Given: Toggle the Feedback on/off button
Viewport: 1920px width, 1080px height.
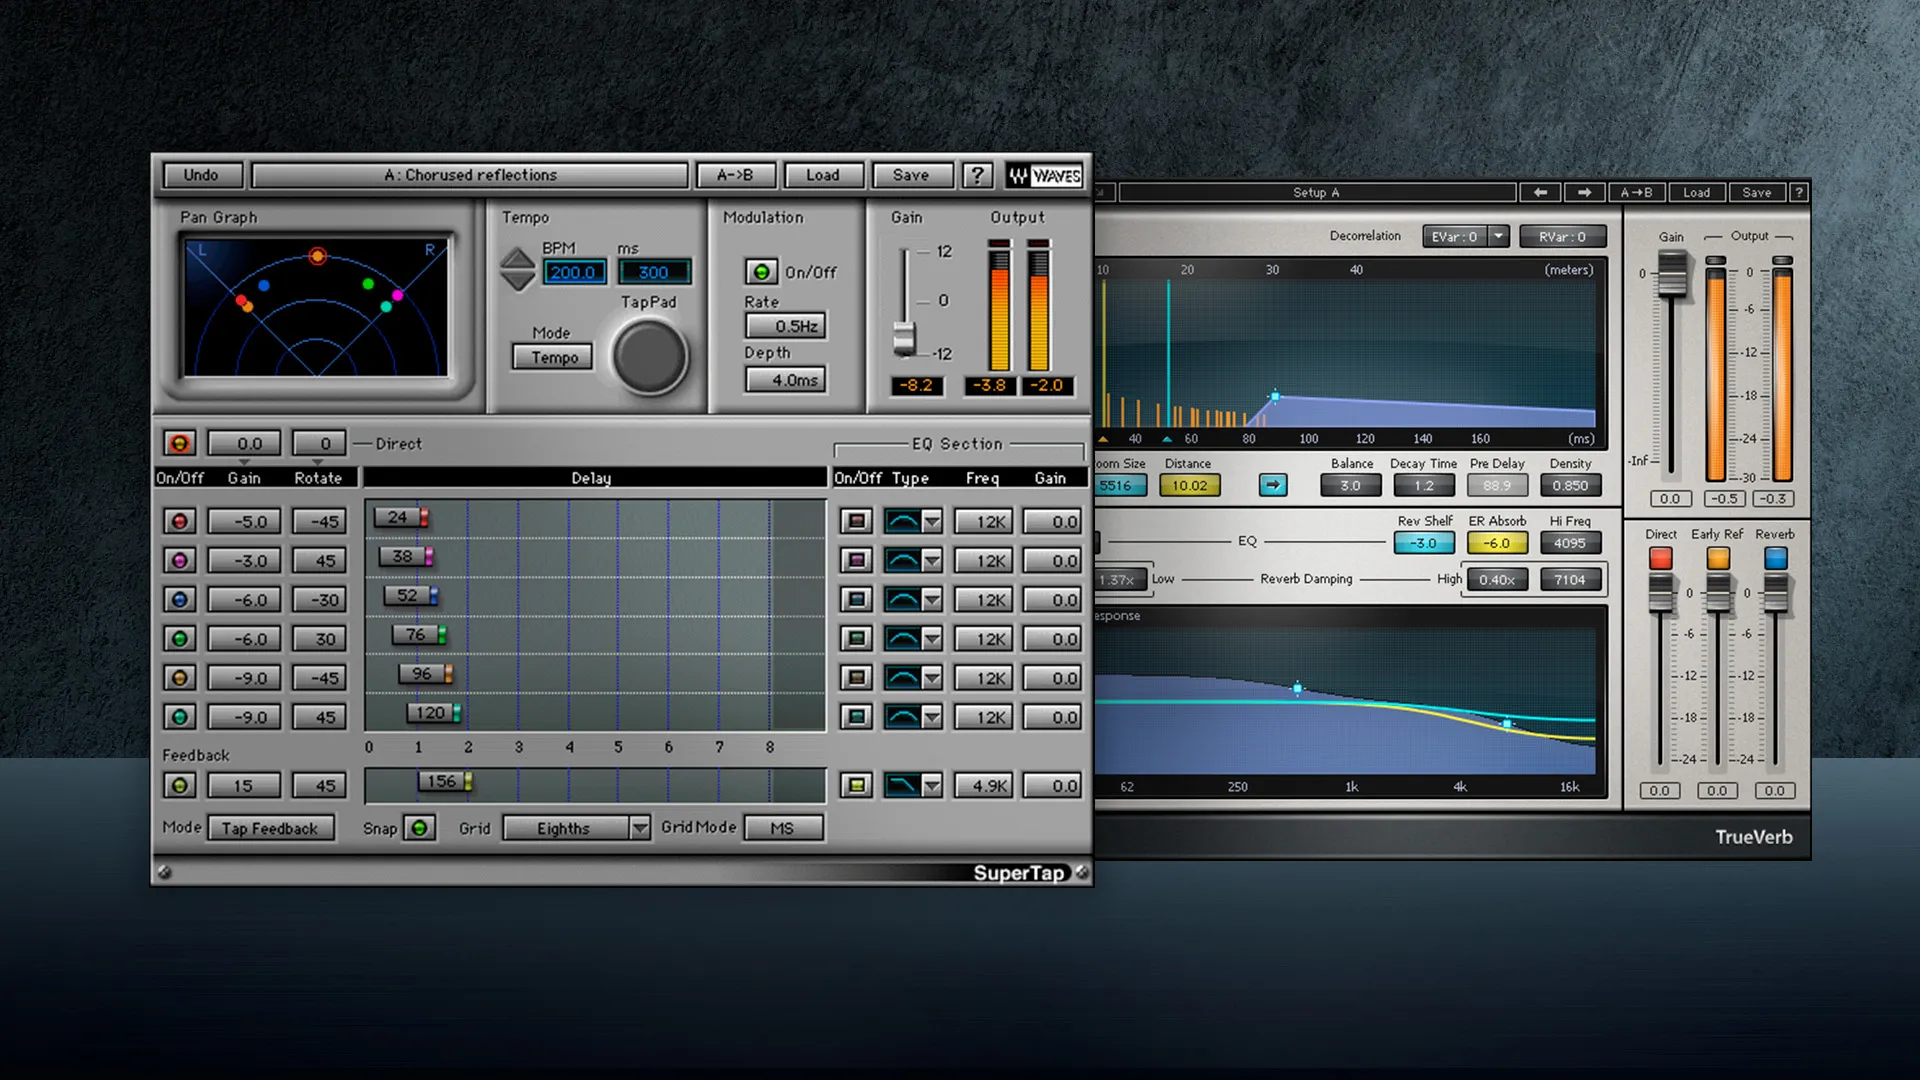Looking at the screenshot, I should pyautogui.click(x=180, y=785).
